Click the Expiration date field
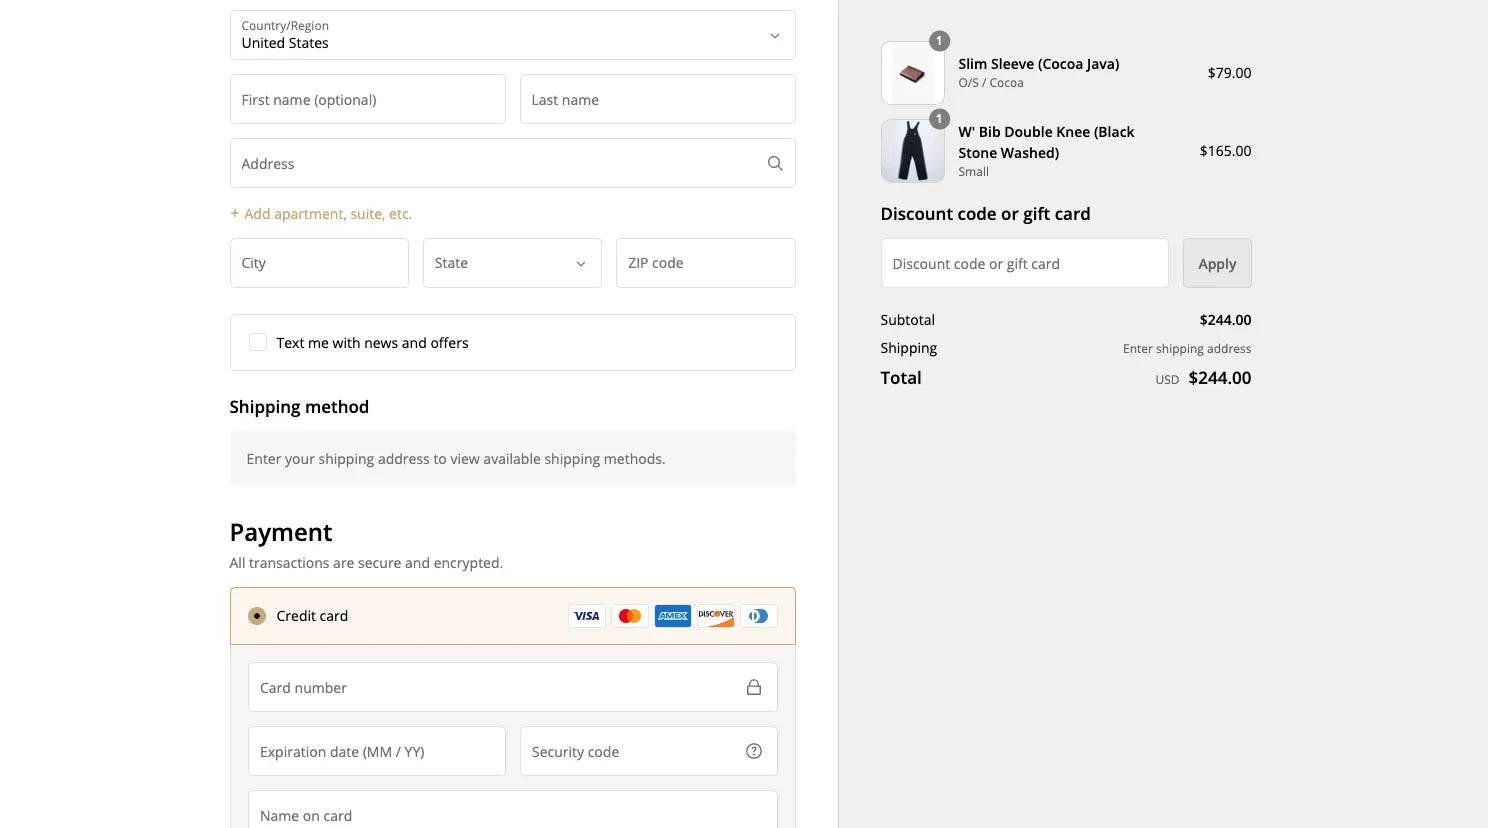Viewport: 1488px width, 828px height. (376, 751)
